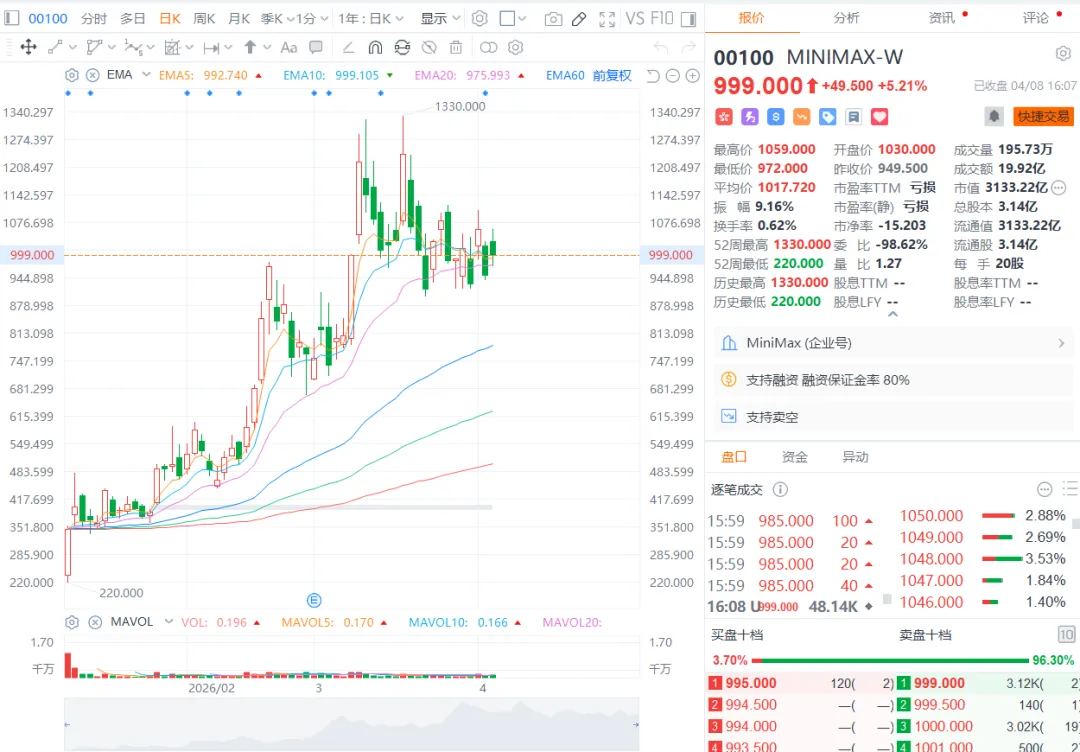Viewport: 1080px width, 752px height.
Task: Take a chart screenshot with camera icon
Action: click(553, 19)
